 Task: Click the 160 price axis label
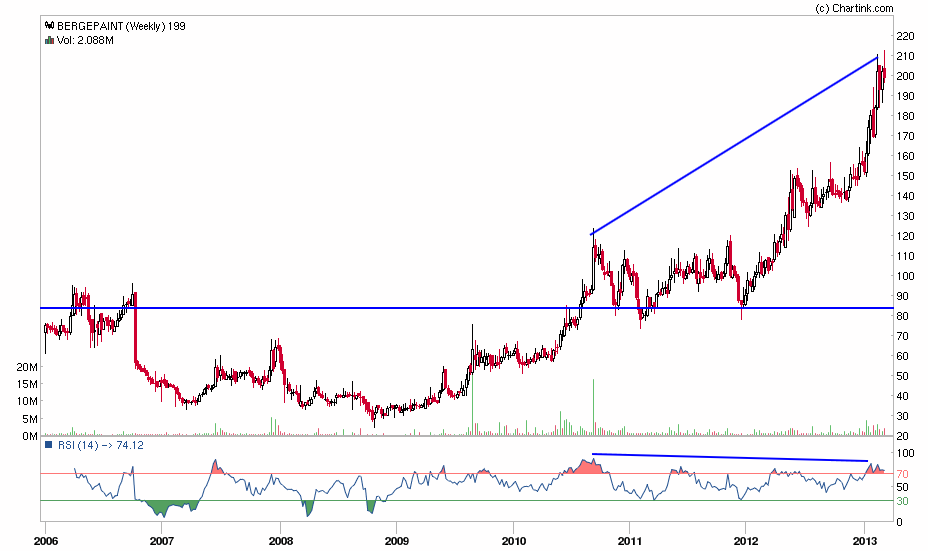tap(906, 157)
